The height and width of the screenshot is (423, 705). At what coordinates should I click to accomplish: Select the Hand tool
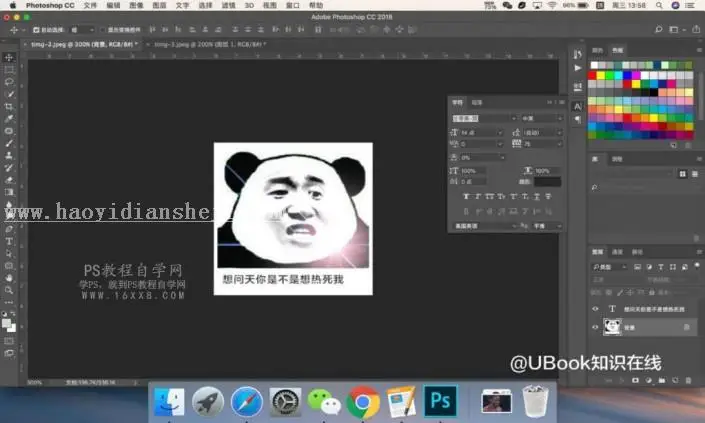pos(9,278)
